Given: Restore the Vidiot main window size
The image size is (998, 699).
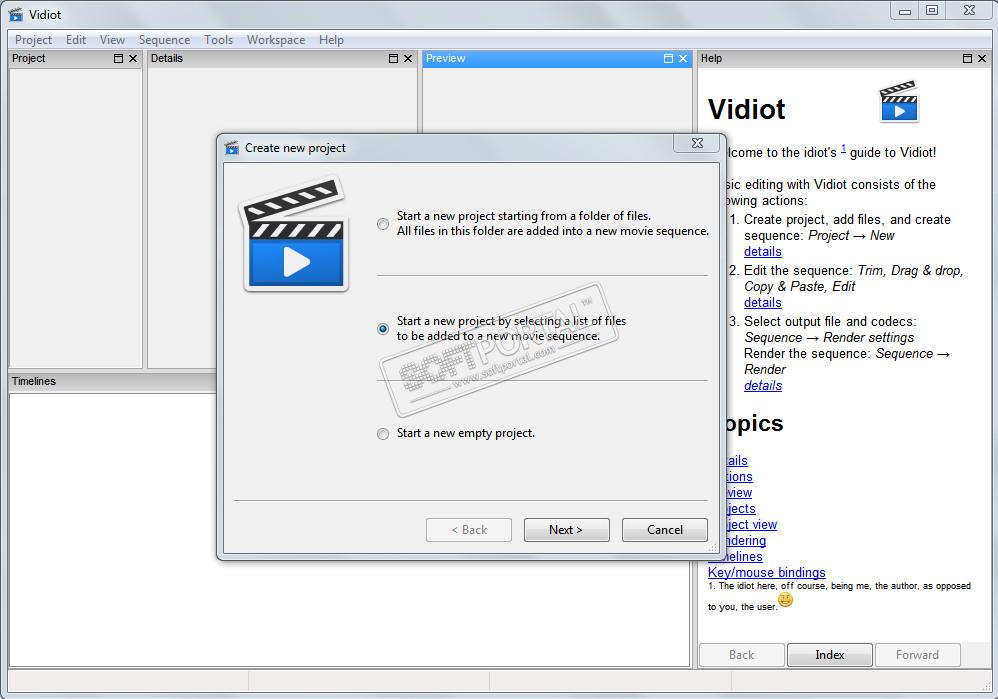Looking at the screenshot, I should click(x=932, y=10).
